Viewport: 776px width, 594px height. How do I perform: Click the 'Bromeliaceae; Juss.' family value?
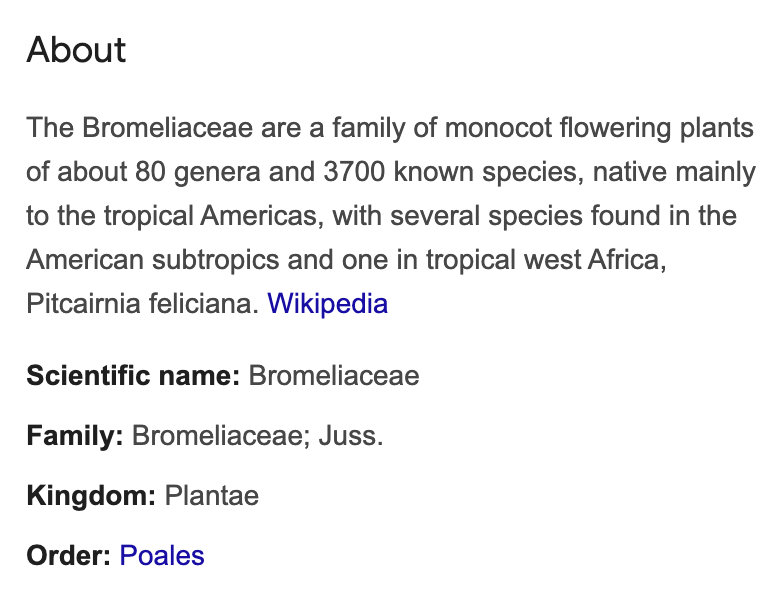(257, 436)
